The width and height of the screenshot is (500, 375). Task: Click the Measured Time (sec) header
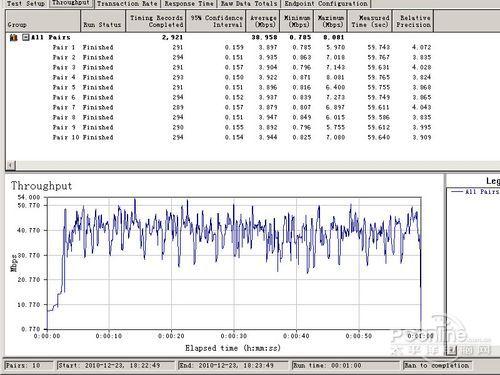tap(370, 21)
